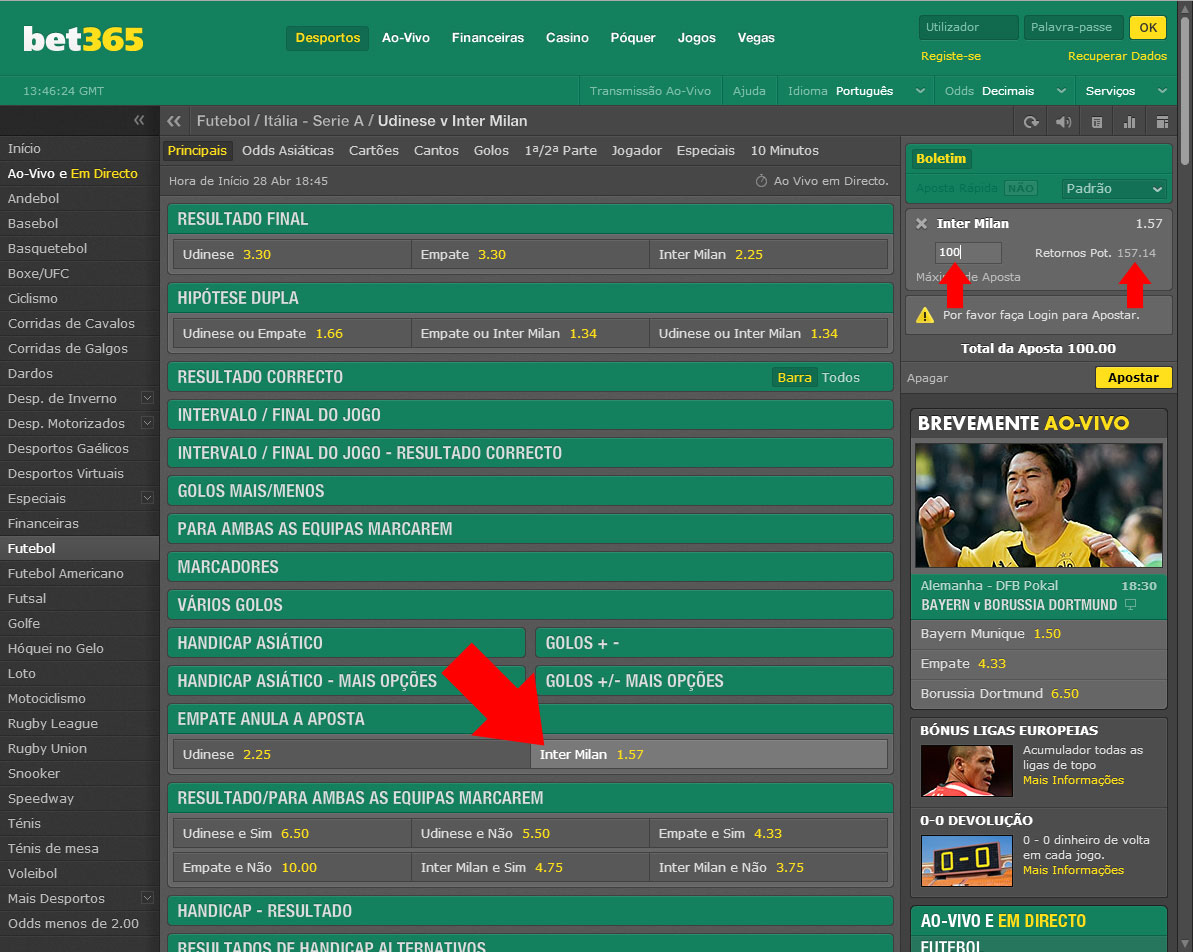Image resolution: width=1193 pixels, height=952 pixels.
Task: Switch to the Odds Asiáticas tab
Action: 288,151
